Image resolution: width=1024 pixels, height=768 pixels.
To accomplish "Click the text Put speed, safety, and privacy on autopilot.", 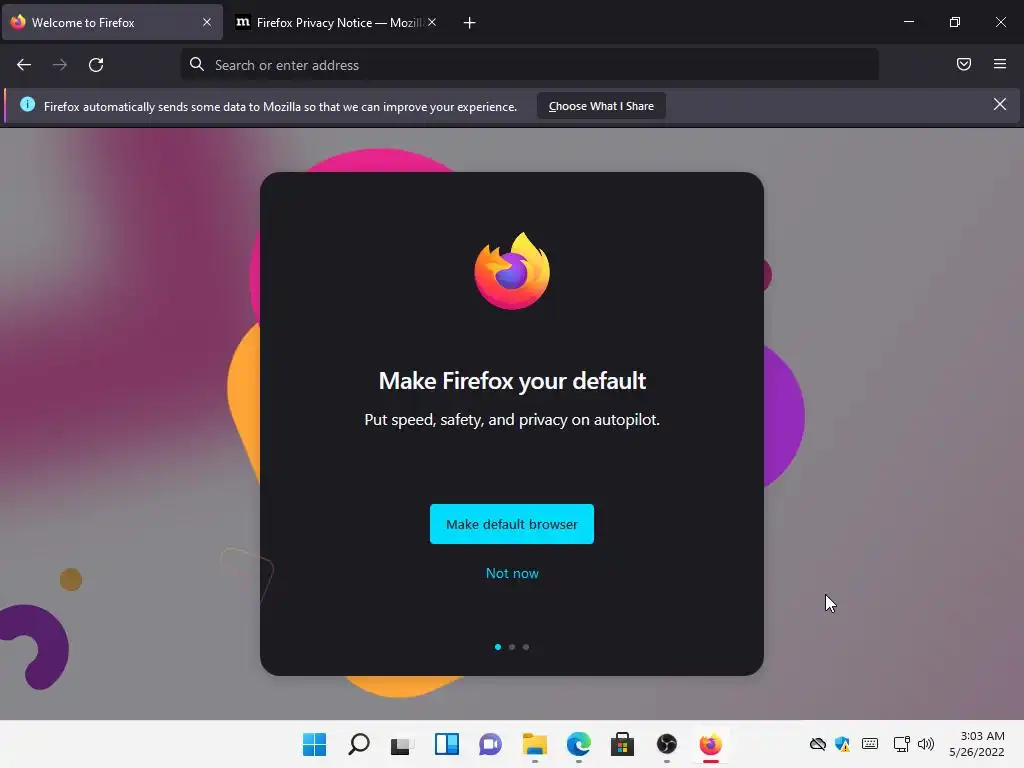I will (x=512, y=419).
